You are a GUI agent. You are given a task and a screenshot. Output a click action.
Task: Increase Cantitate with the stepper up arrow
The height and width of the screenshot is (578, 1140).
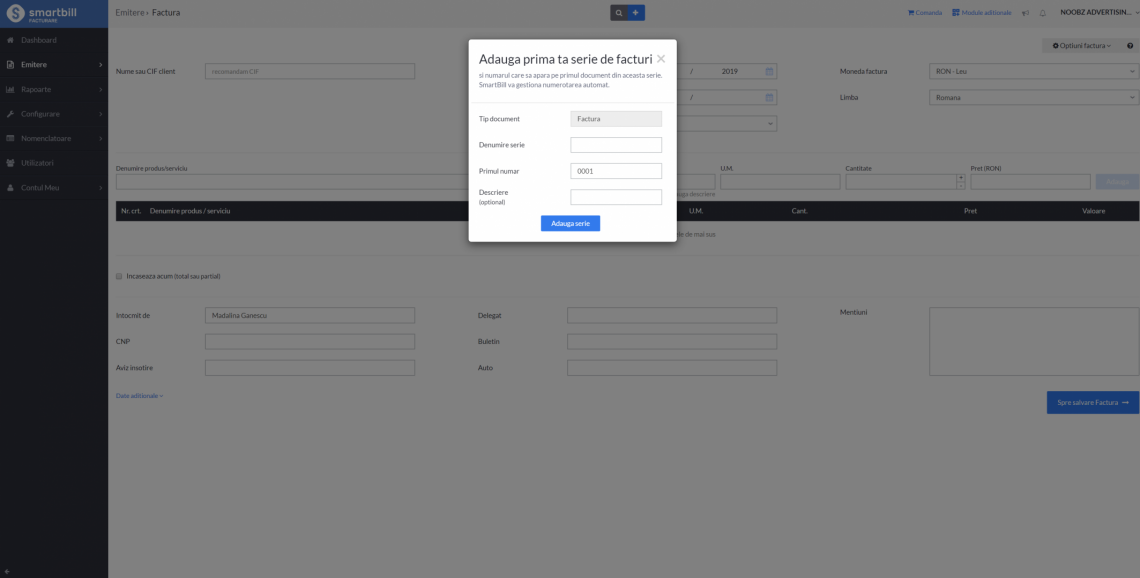(961, 178)
